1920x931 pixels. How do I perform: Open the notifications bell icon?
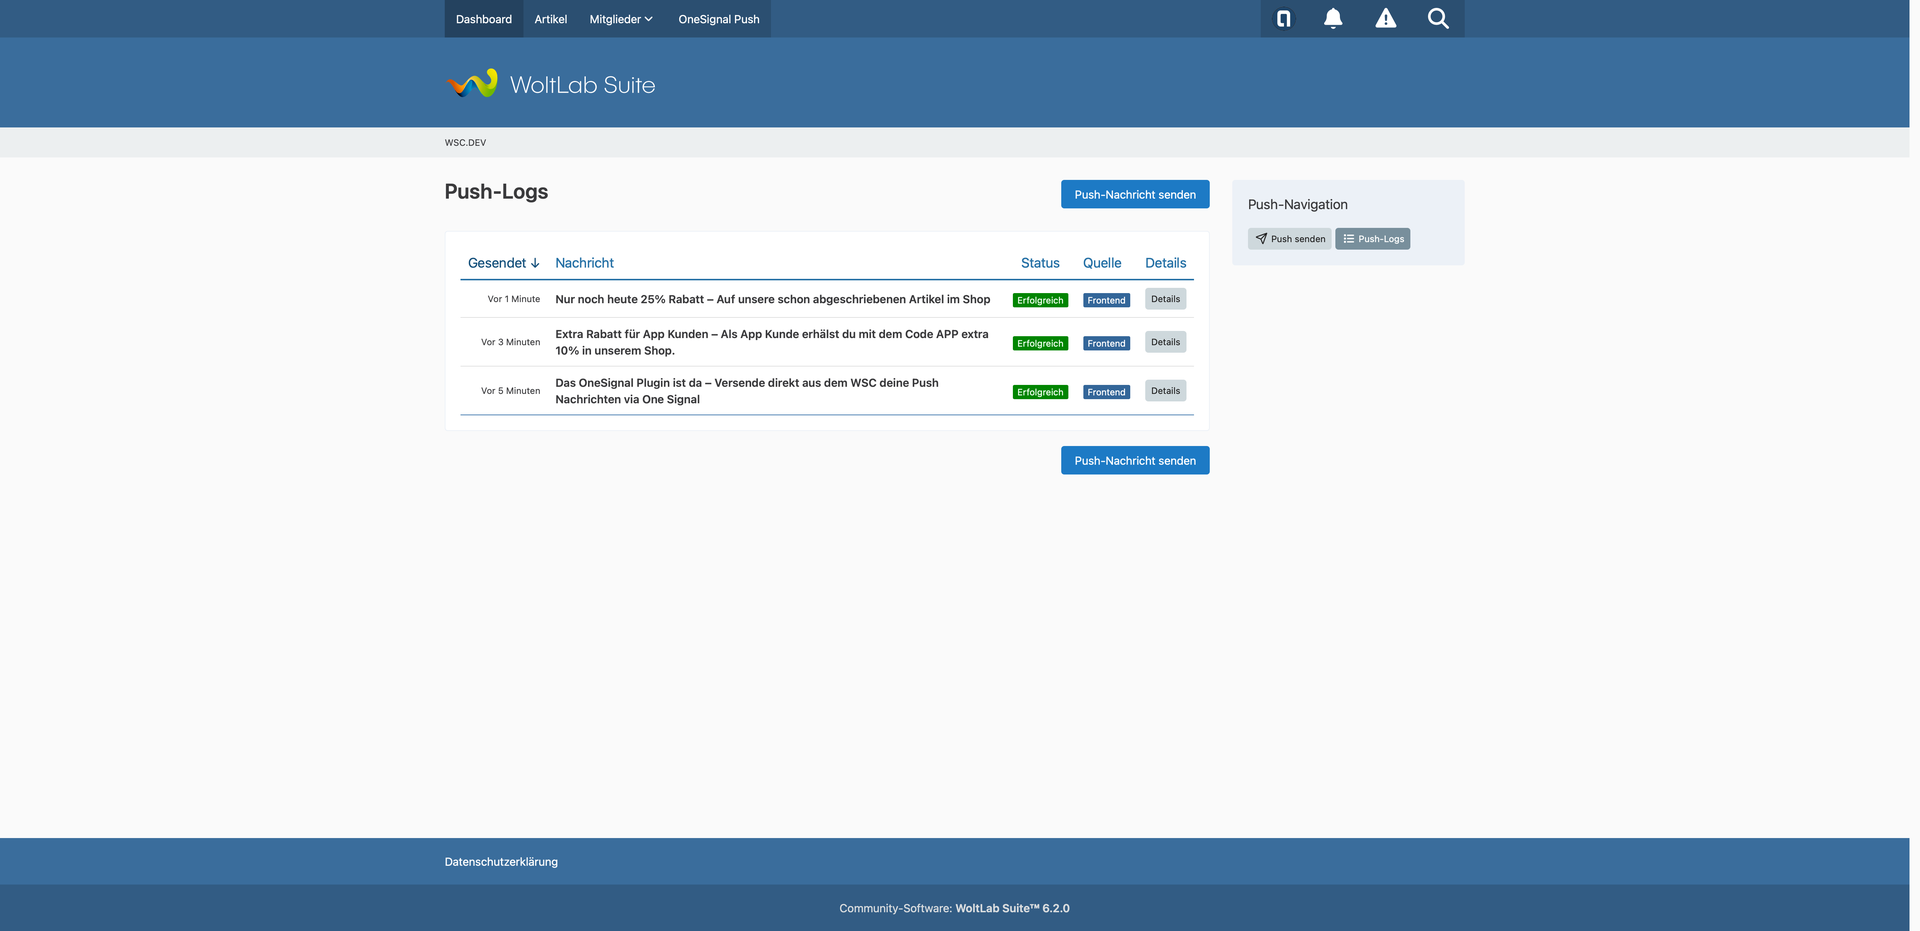coord(1333,19)
